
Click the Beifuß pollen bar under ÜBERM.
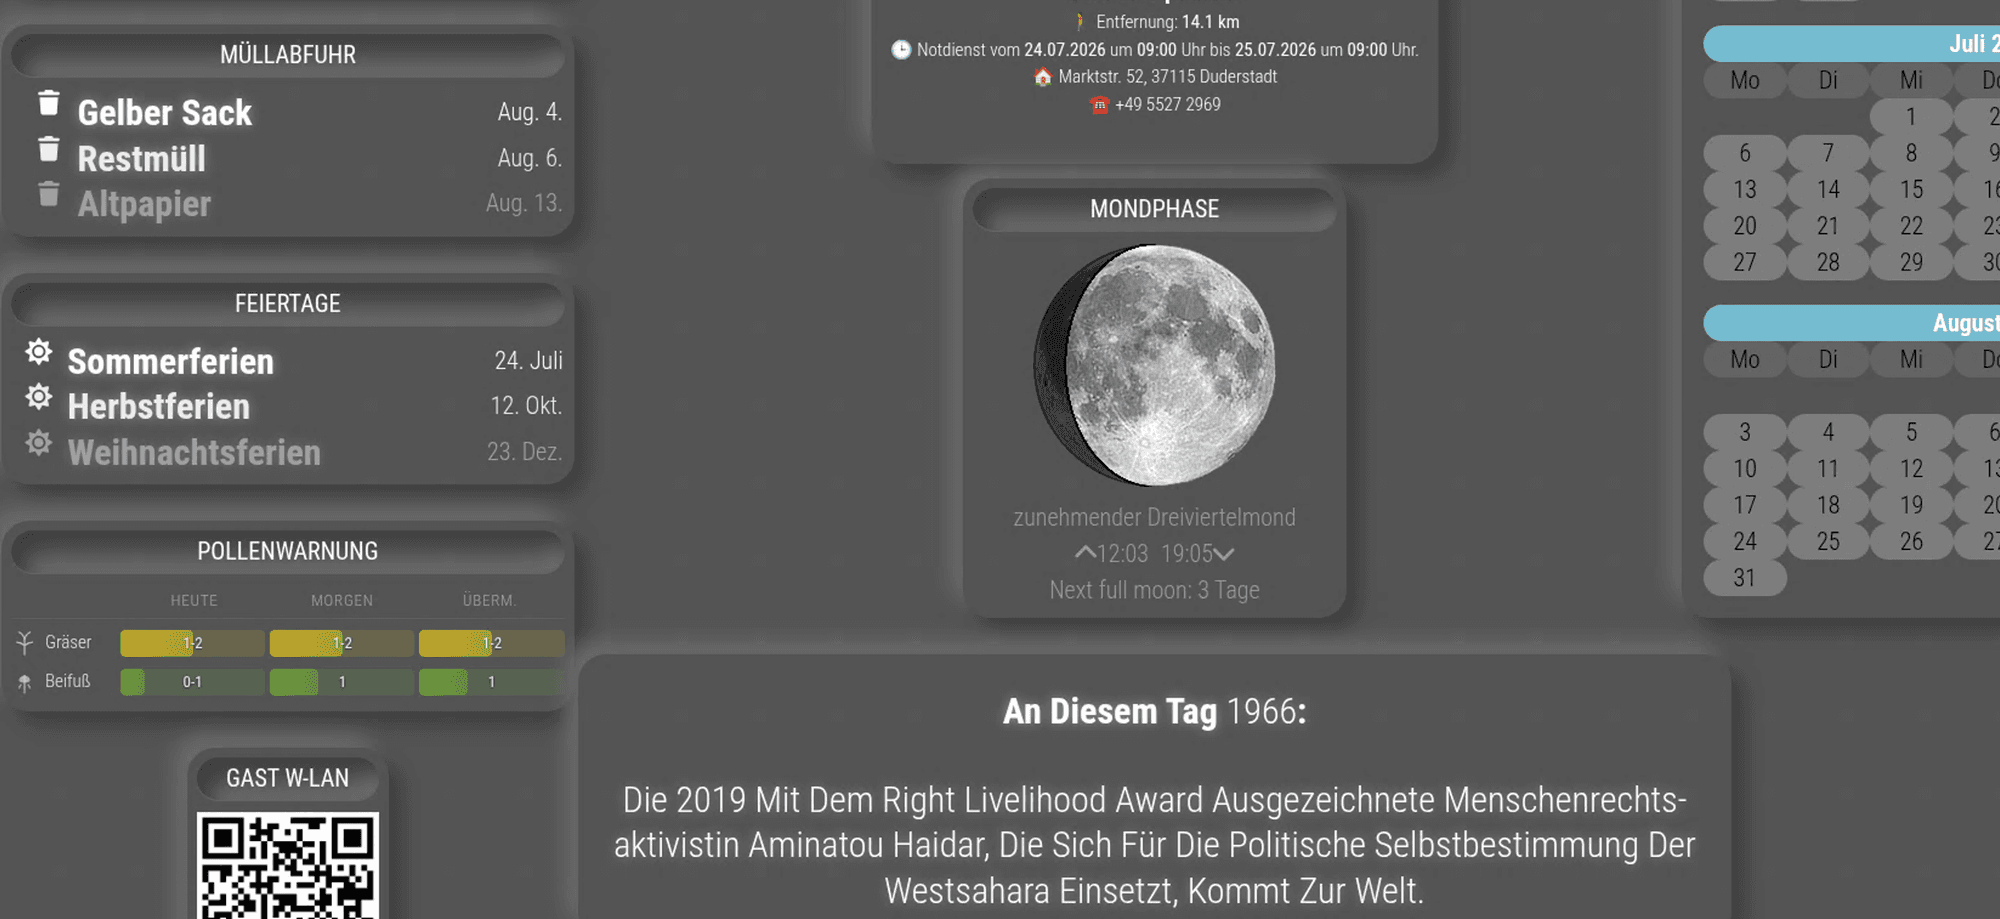(491, 682)
